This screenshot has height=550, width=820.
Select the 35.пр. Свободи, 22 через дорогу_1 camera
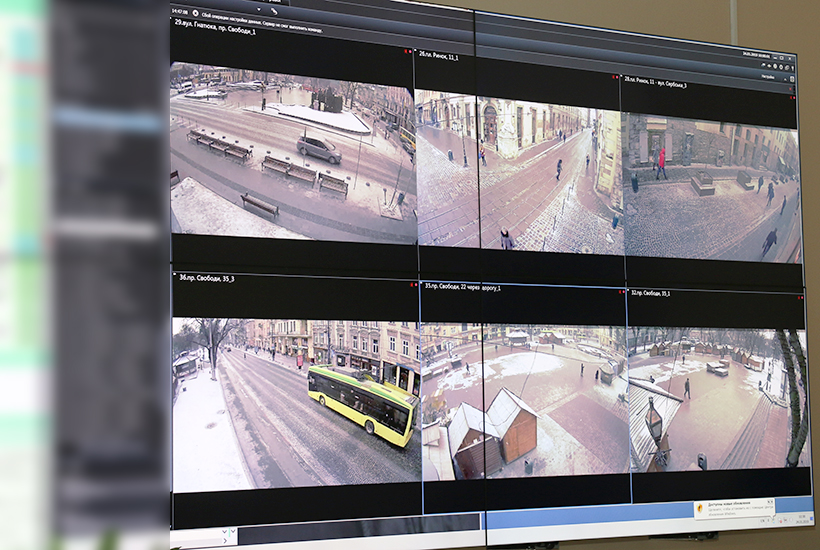tap(524, 400)
